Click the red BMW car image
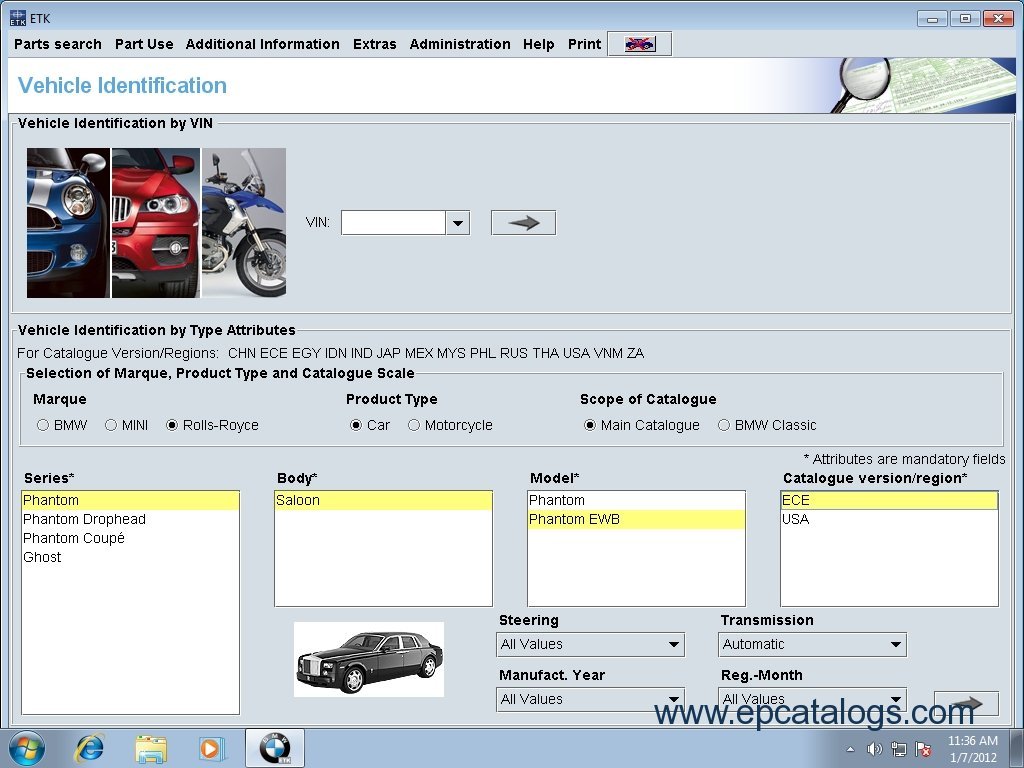Screen dimensions: 1024x768 pyautogui.click(x=155, y=223)
